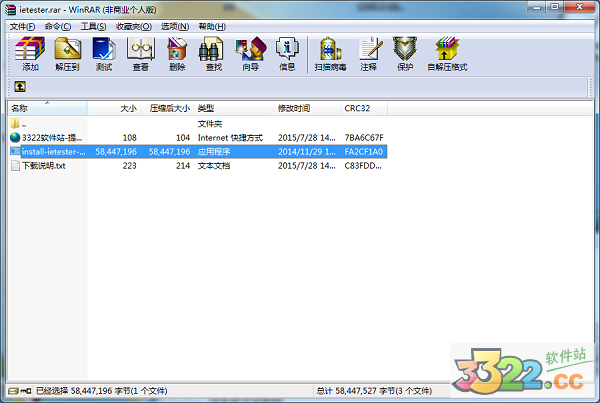Image resolution: width=600 pixels, height=403 pixels.
Task: Select the 下载说明.txt file name text
Action: (x=44, y=166)
